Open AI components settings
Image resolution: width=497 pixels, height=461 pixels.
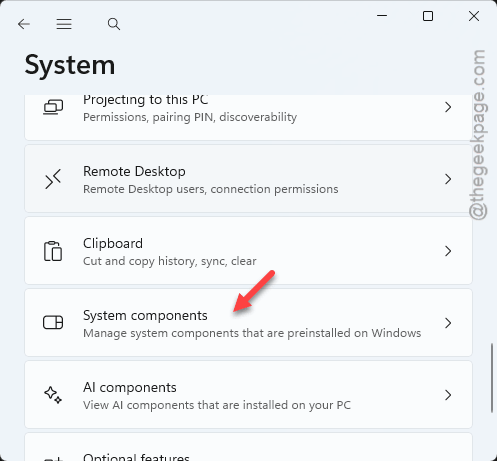(x=248, y=395)
